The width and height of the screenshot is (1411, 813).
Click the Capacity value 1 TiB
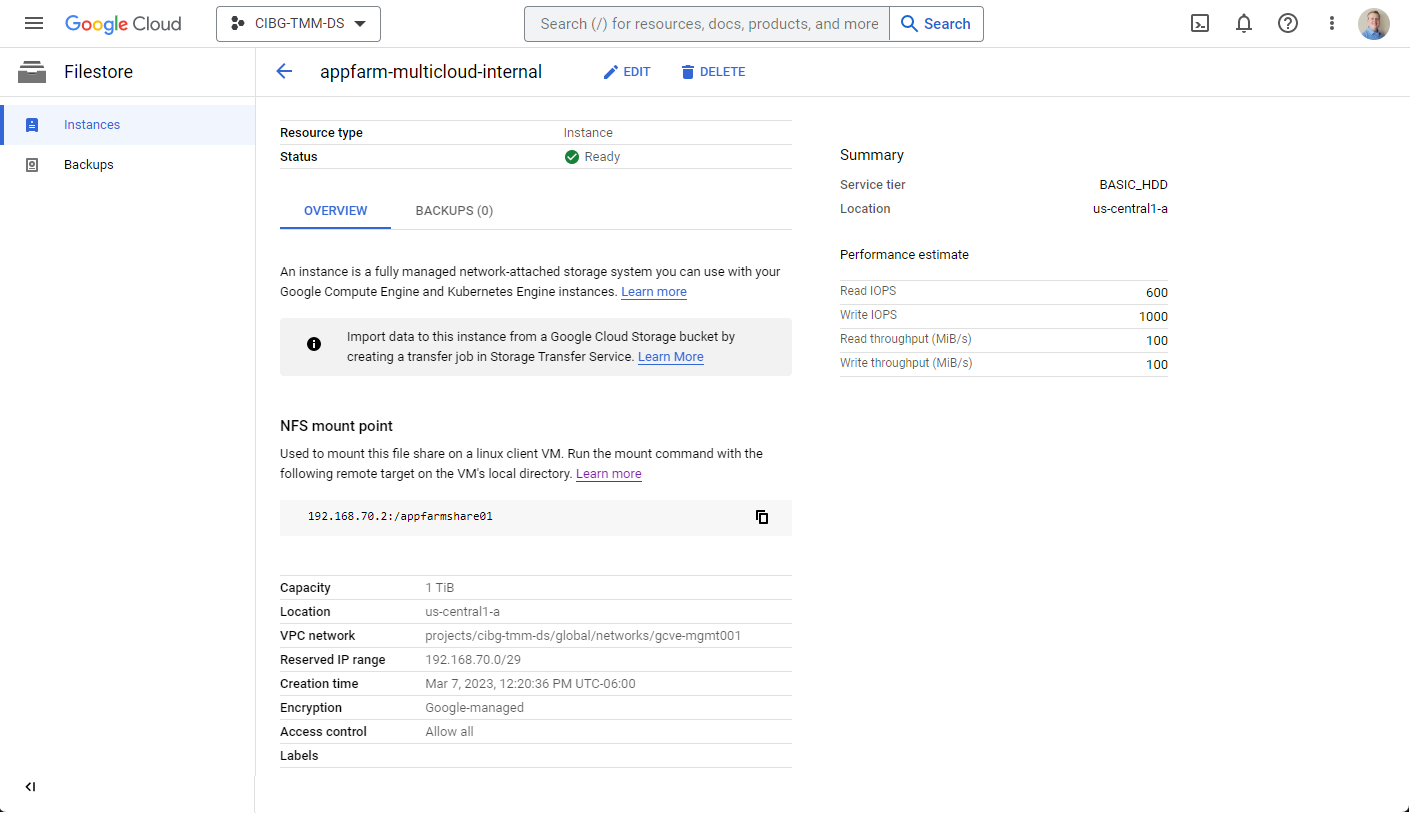point(440,588)
